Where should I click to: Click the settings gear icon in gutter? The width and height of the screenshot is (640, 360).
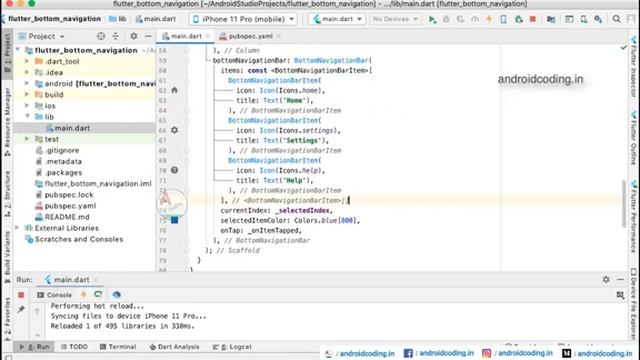click(x=174, y=130)
